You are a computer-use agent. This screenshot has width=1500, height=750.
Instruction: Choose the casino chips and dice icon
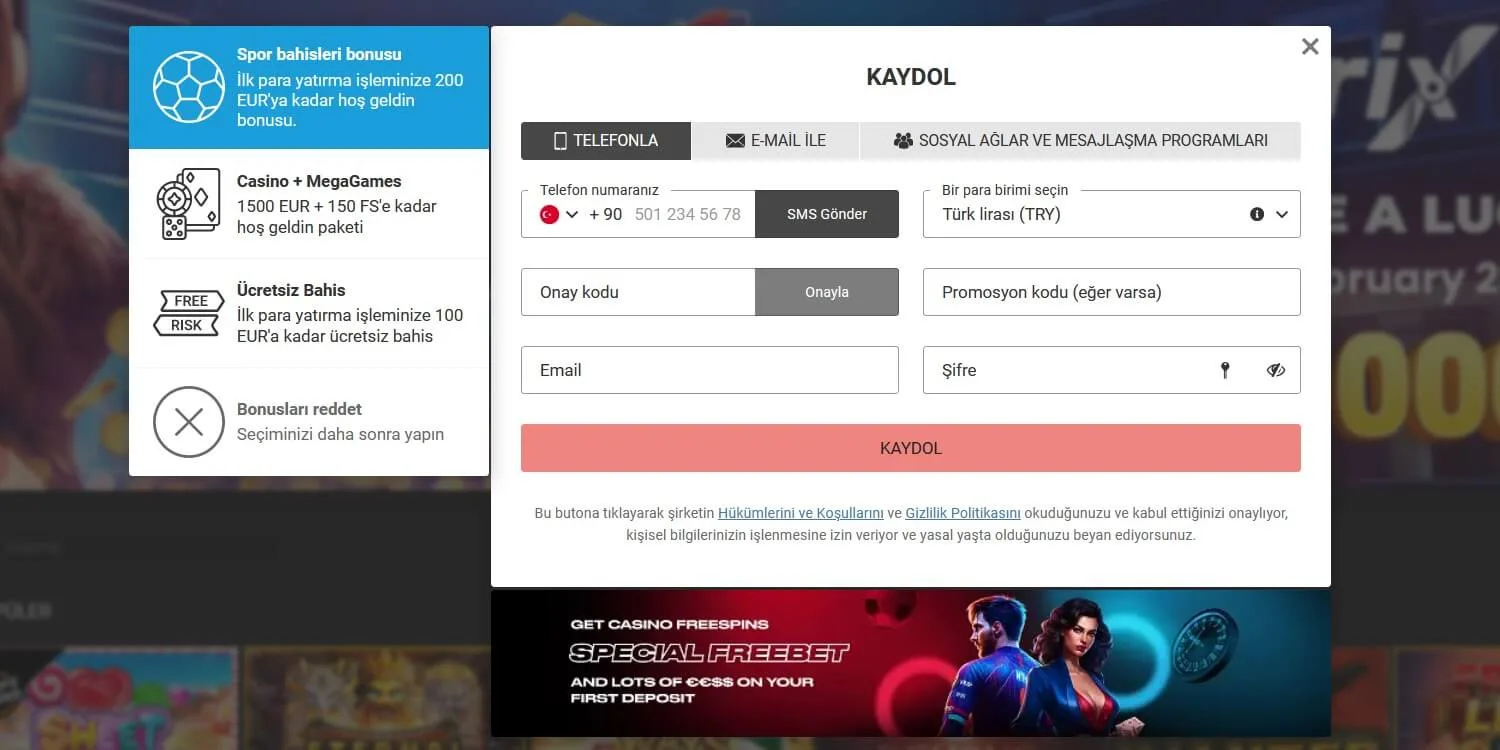(x=189, y=204)
